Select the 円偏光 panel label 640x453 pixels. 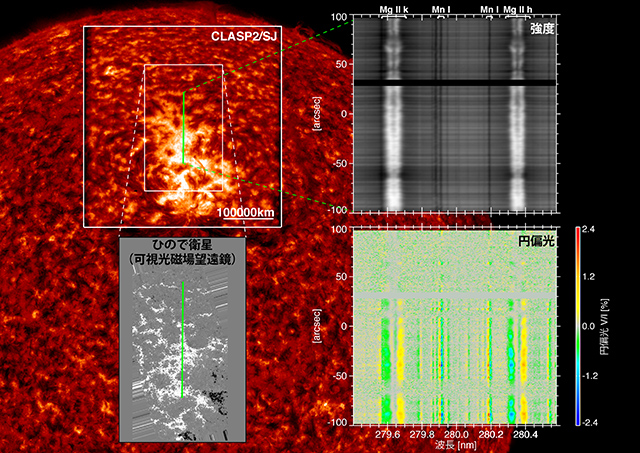[536, 241]
